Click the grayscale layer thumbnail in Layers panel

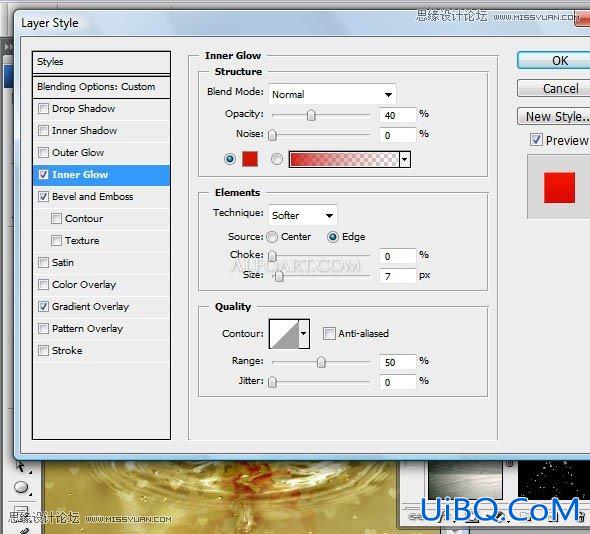click(465, 479)
